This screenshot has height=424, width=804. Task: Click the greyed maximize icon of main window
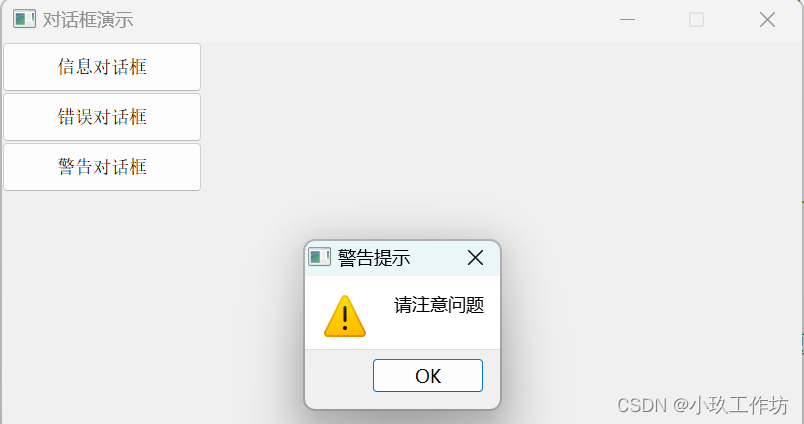tap(696, 19)
